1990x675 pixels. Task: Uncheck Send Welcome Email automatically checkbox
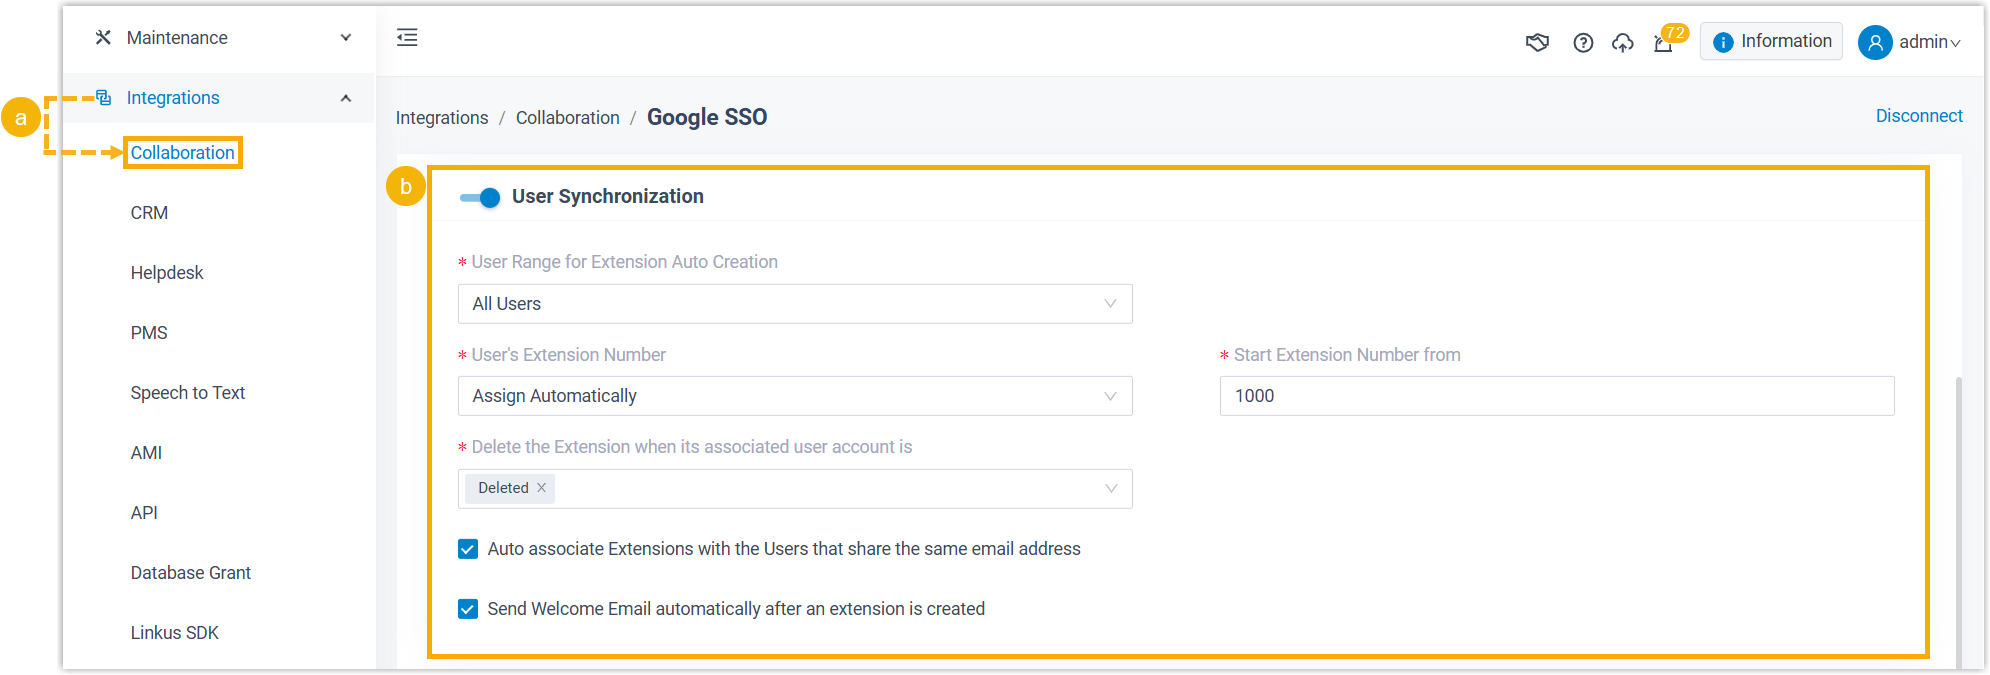coord(468,609)
